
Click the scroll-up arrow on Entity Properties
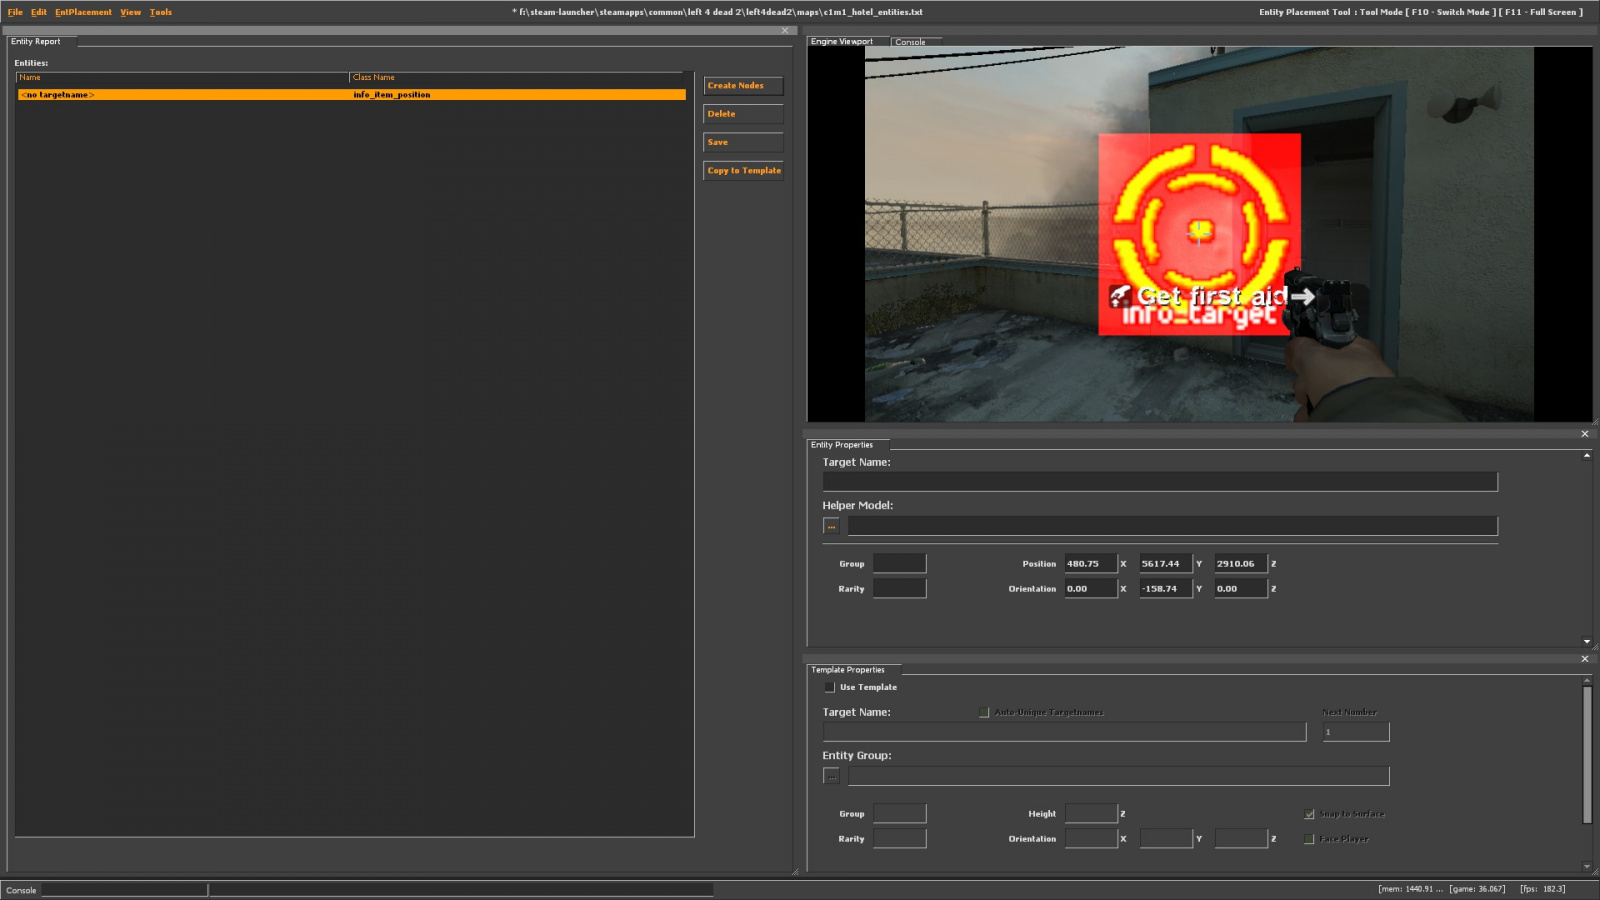pyautogui.click(x=1586, y=455)
